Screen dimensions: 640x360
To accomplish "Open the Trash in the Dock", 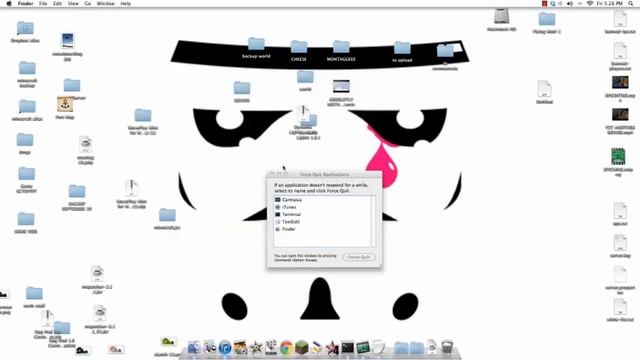I will 447,347.
